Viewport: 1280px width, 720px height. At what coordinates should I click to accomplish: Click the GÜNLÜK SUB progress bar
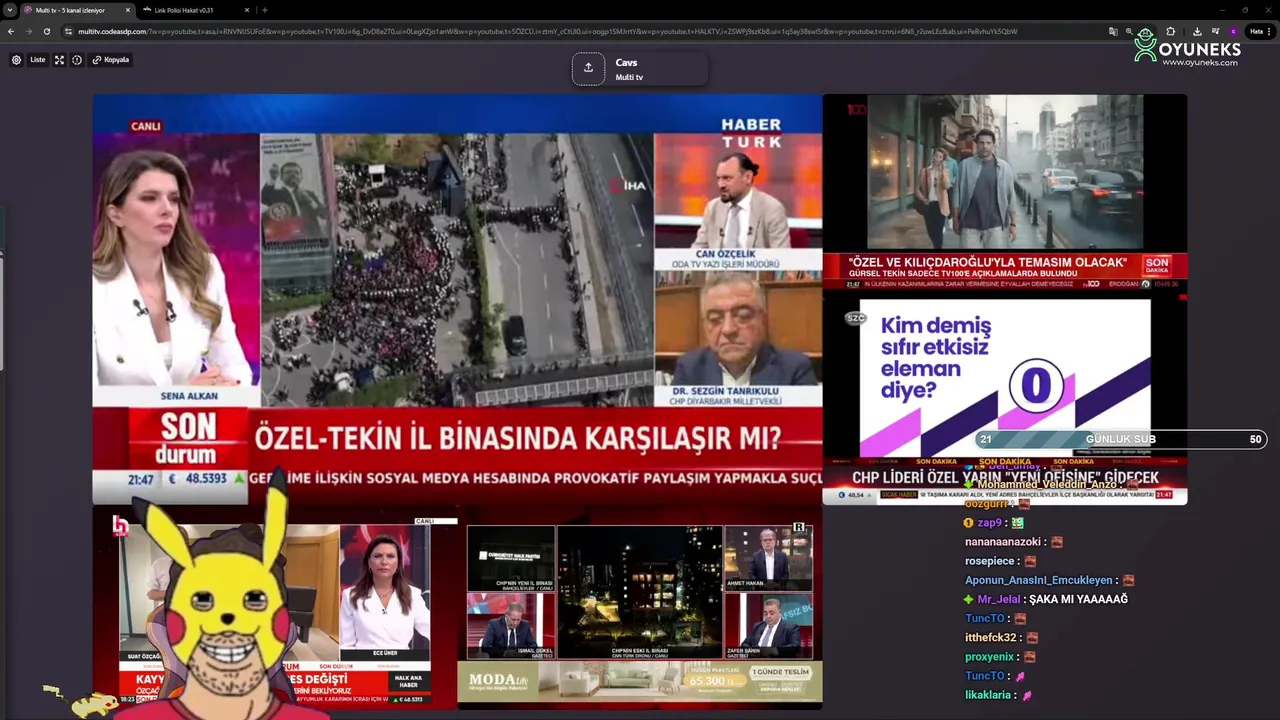[x=1121, y=439]
